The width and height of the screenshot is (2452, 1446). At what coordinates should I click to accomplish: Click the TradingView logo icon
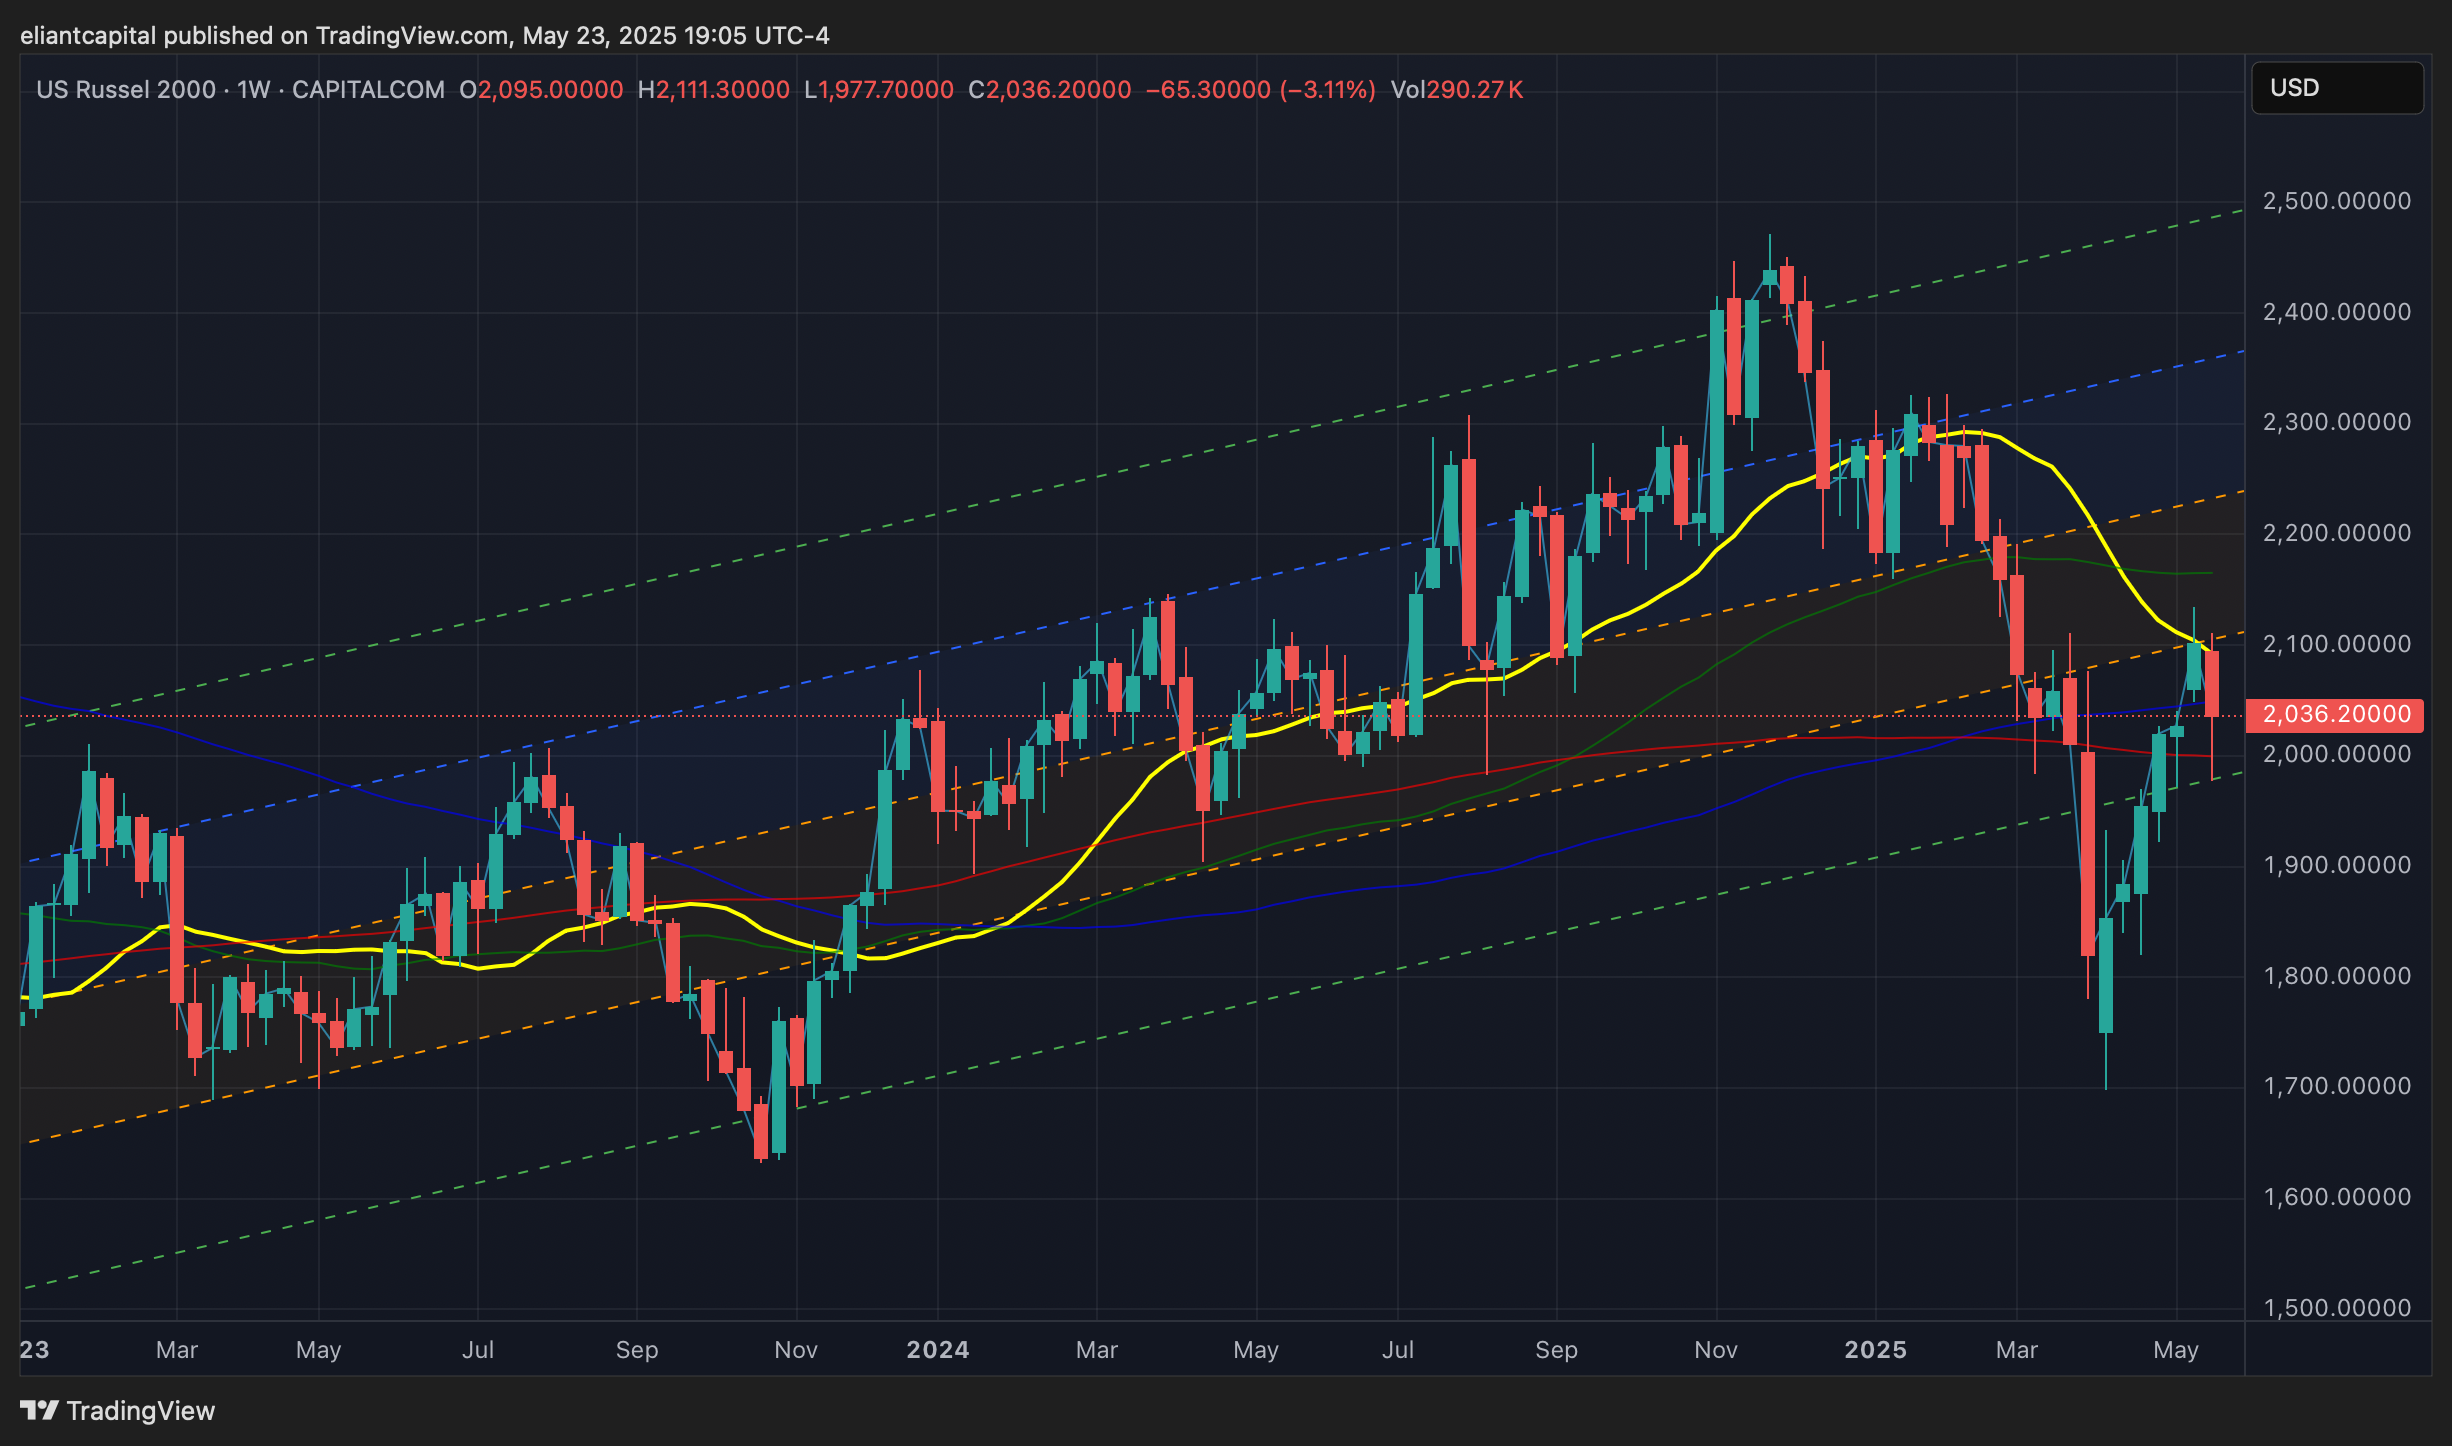tap(39, 1410)
